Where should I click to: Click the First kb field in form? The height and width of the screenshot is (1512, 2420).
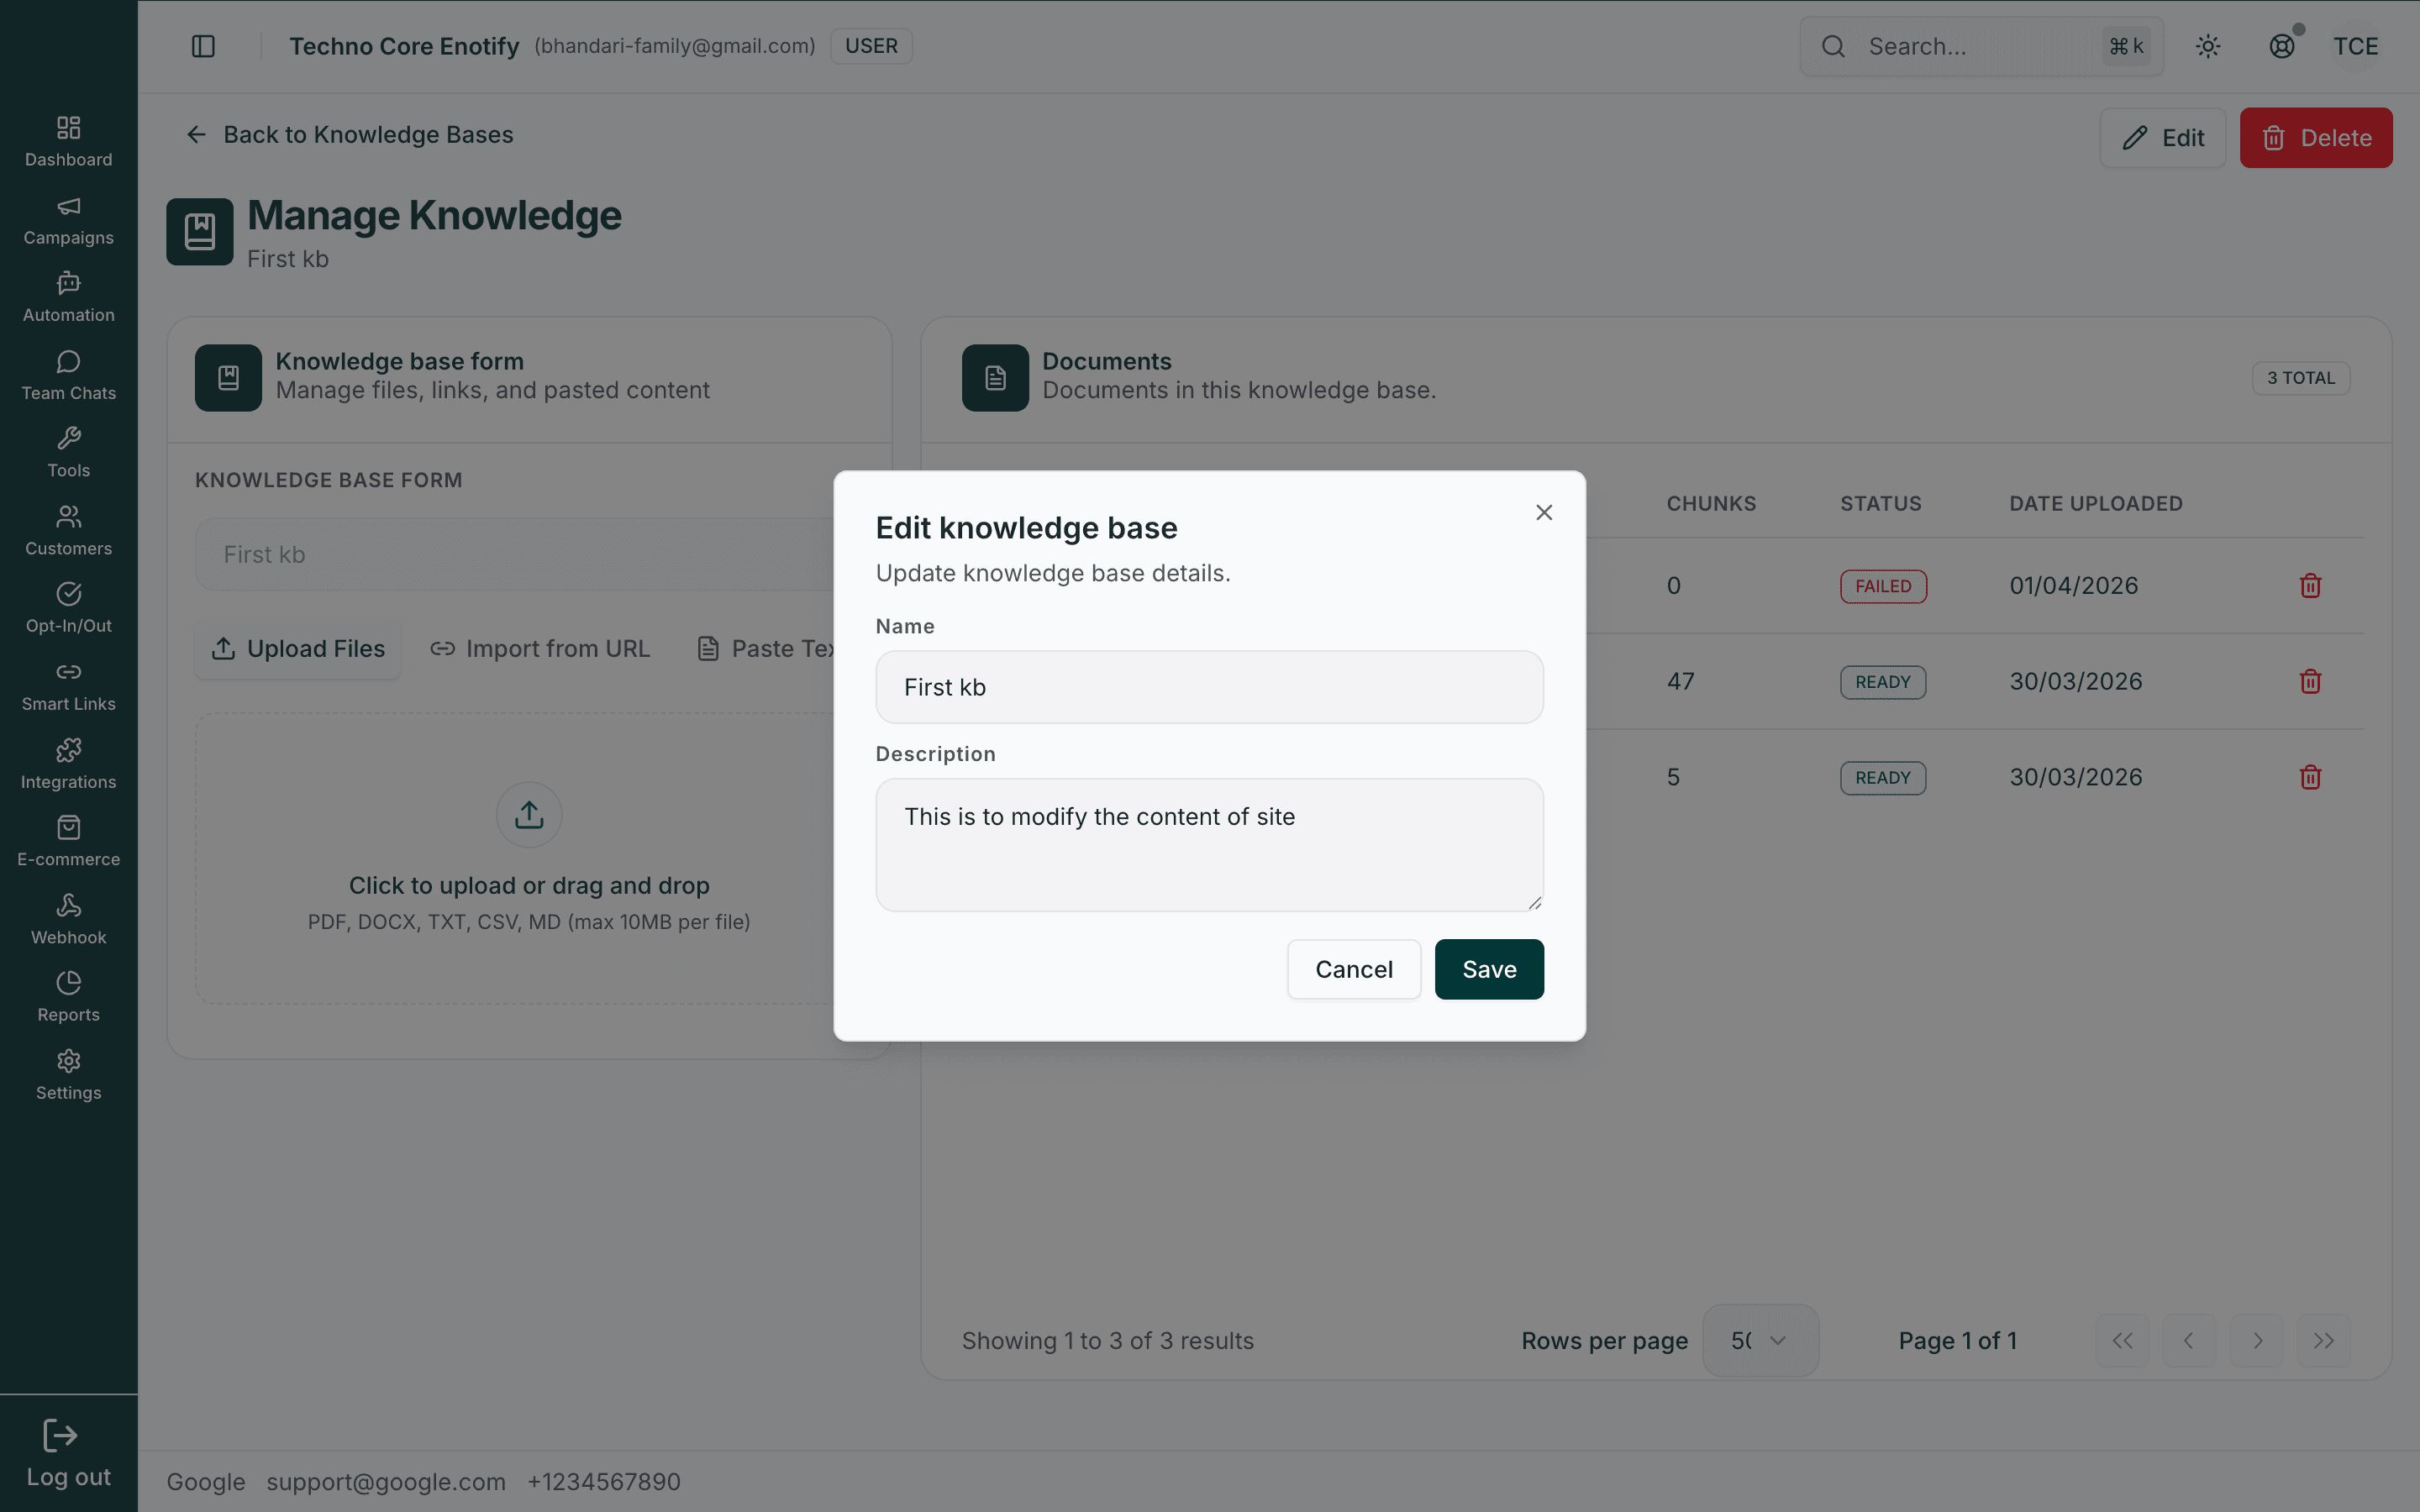(x=515, y=554)
